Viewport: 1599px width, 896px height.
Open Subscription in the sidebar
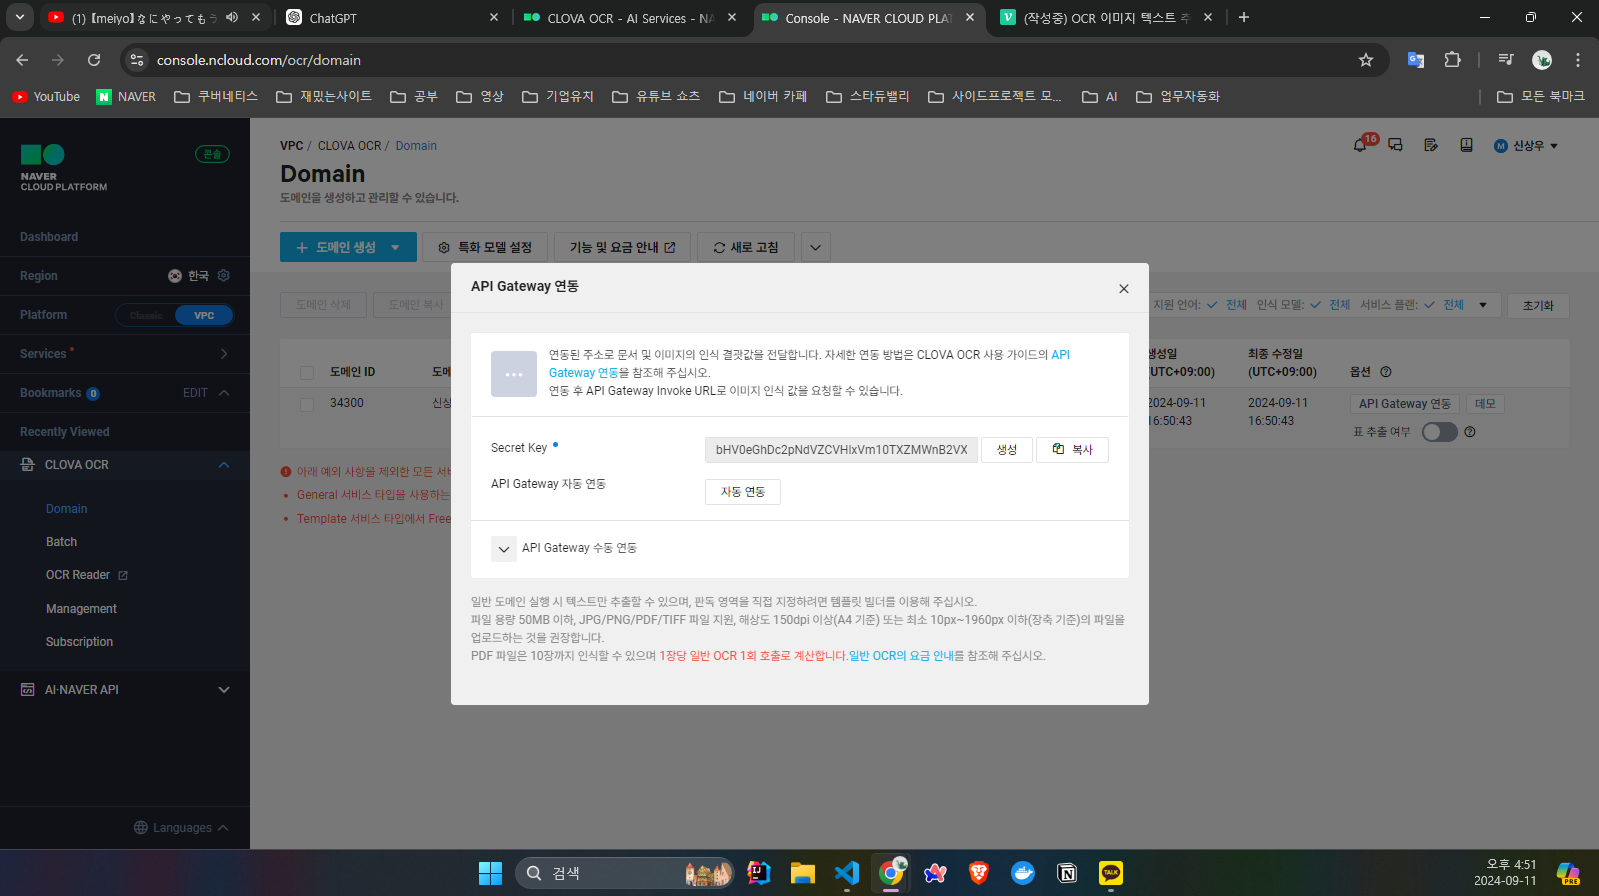pos(79,642)
